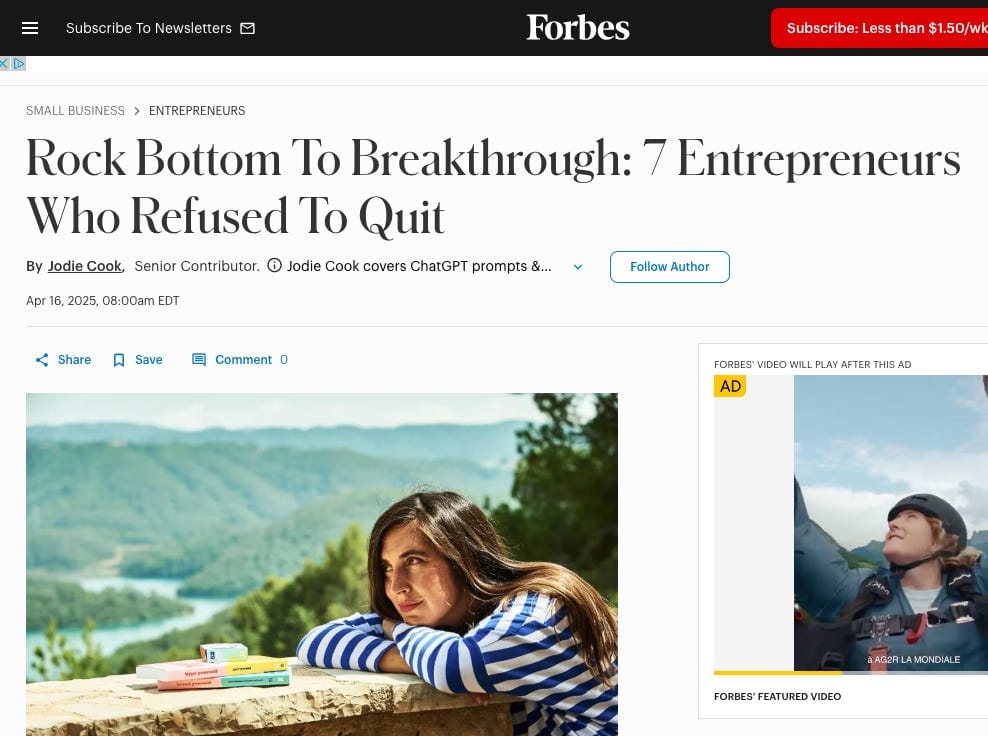
Task: Open Jodie Cook's author page link
Action: (x=85, y=266)
